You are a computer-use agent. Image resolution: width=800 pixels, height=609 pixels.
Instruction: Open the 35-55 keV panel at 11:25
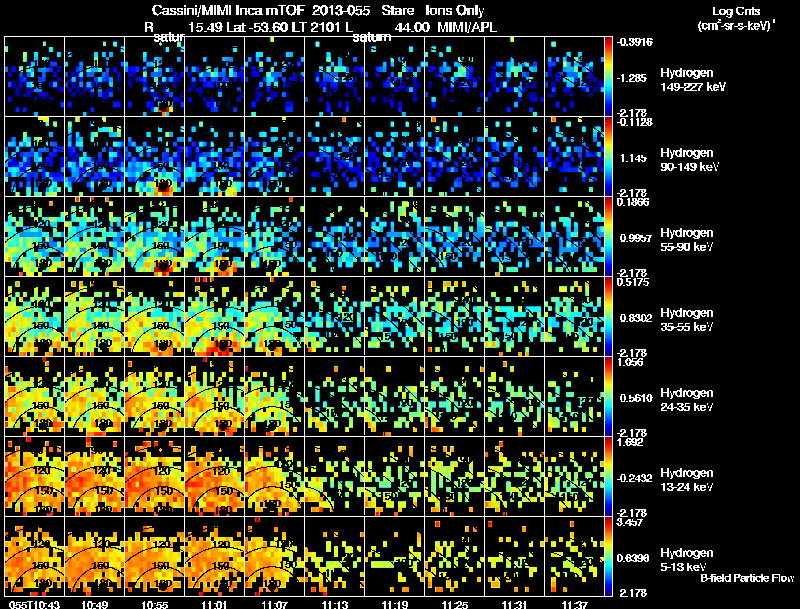click(455, 317)
